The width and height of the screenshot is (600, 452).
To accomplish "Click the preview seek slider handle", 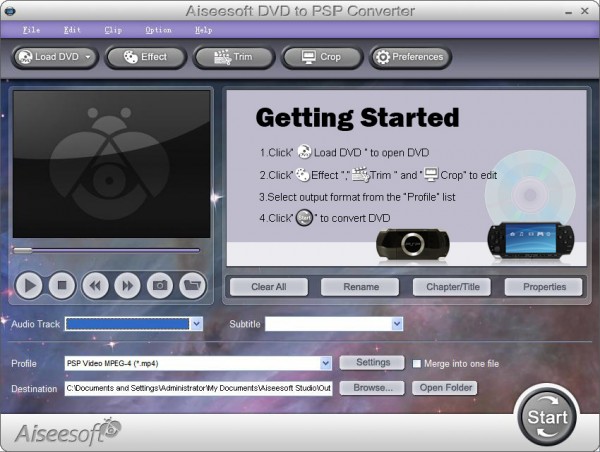I will click(23, 251).
